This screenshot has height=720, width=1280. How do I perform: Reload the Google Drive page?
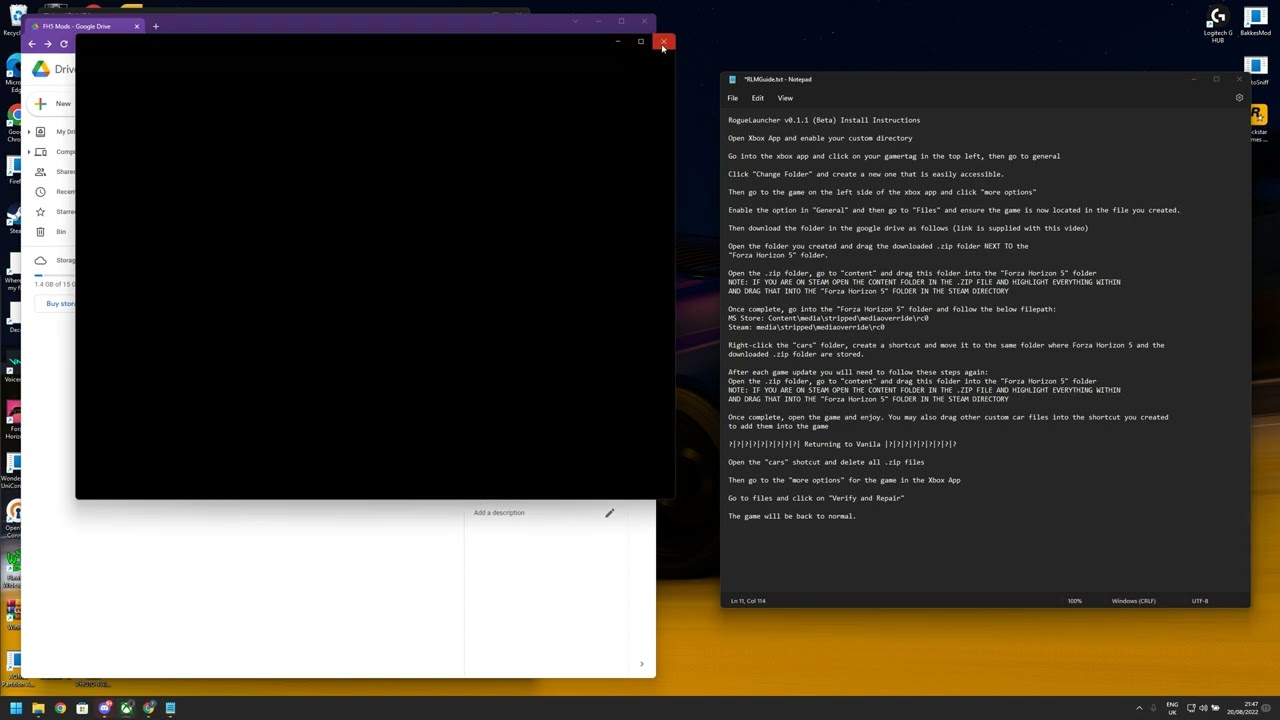[x=64, y=44]
